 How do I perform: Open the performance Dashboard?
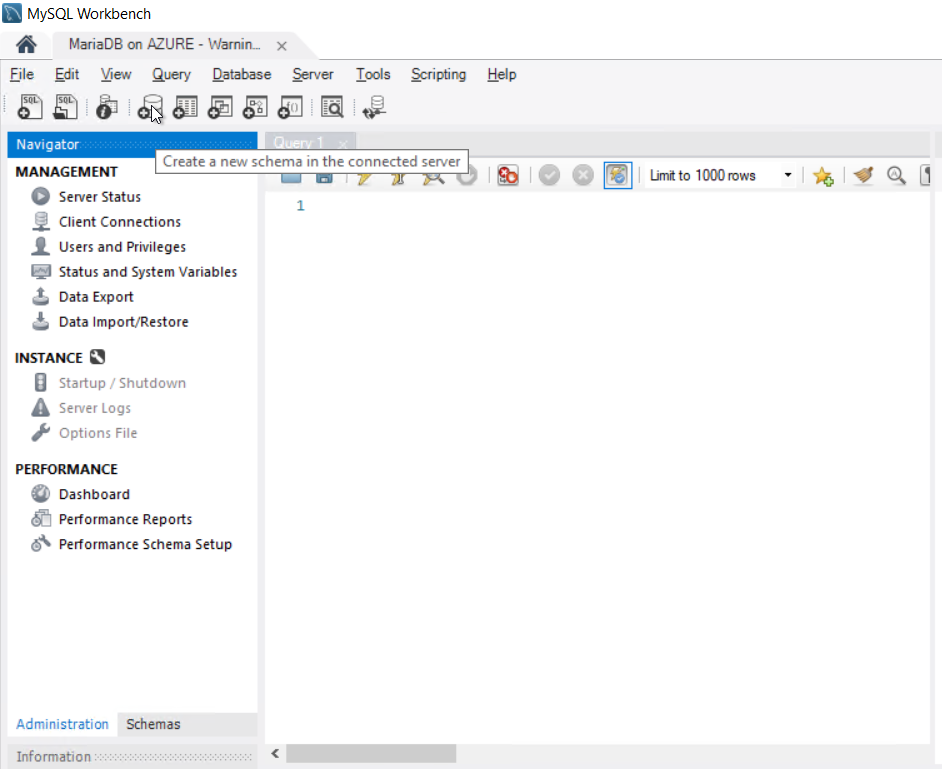(x=94, y=494)
